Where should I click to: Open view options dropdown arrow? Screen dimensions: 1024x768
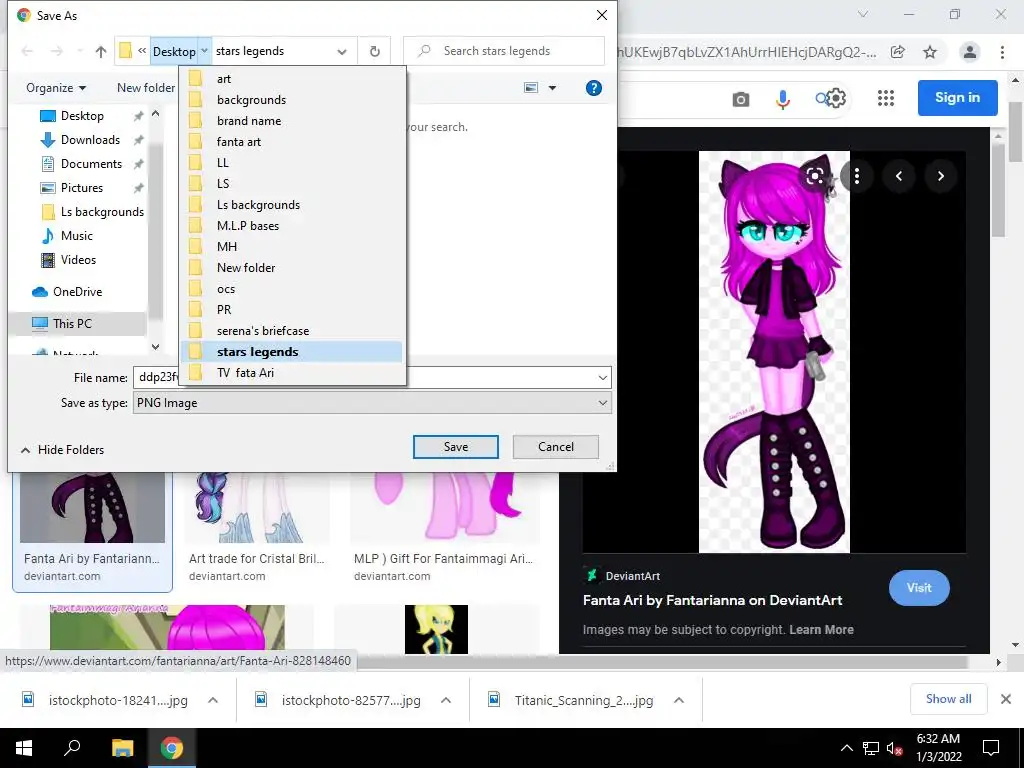tap(552, 88)
